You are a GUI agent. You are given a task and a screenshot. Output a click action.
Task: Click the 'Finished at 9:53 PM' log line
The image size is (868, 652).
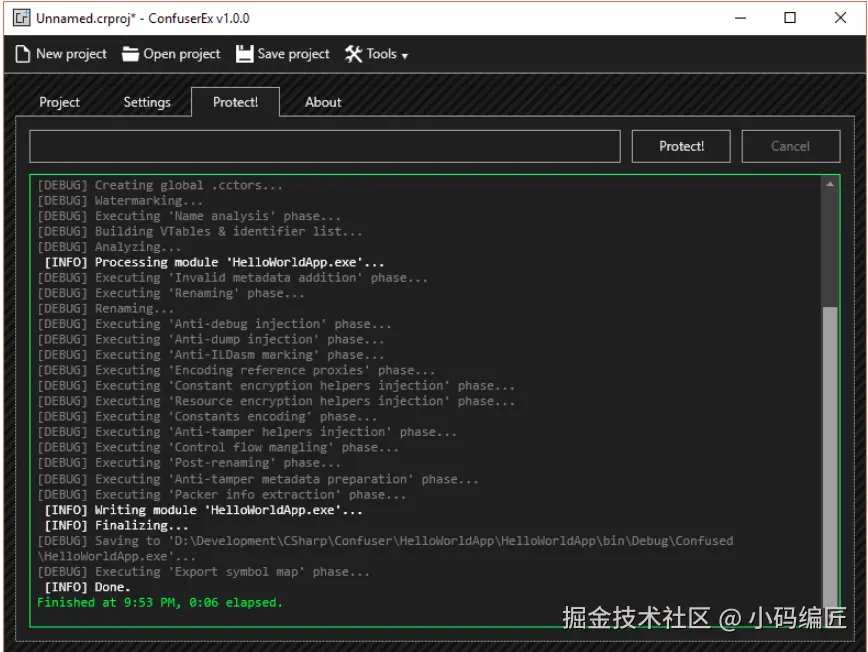point(160,602)
